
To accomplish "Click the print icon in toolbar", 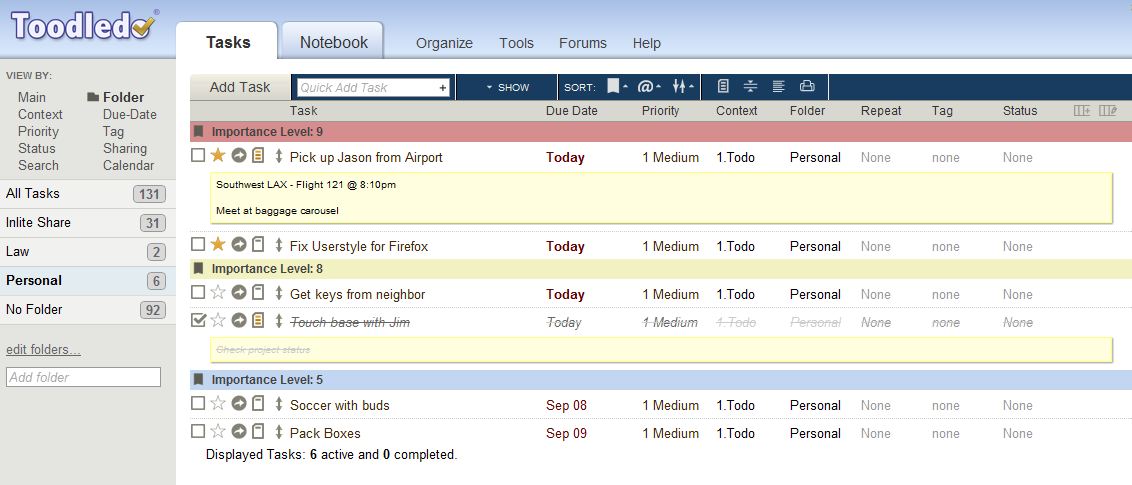I will (807, 87).
